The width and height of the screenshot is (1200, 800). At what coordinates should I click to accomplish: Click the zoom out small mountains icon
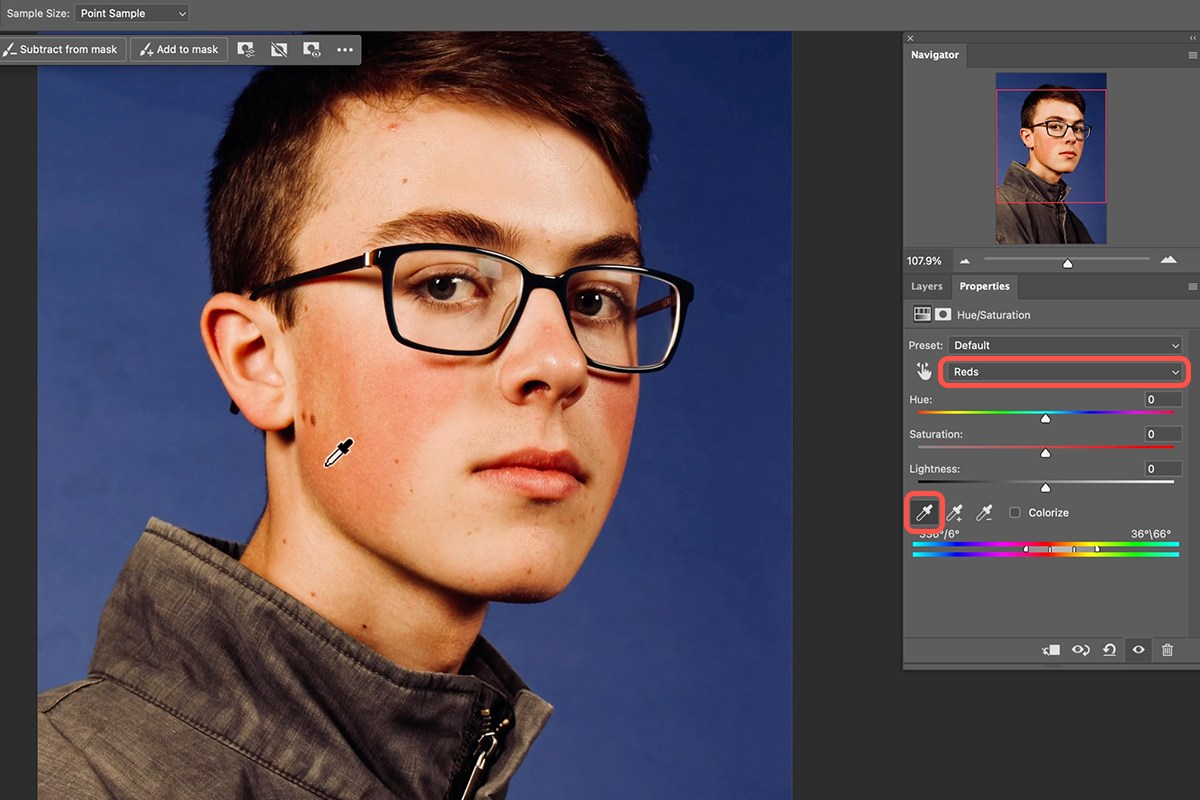point(965,261)
